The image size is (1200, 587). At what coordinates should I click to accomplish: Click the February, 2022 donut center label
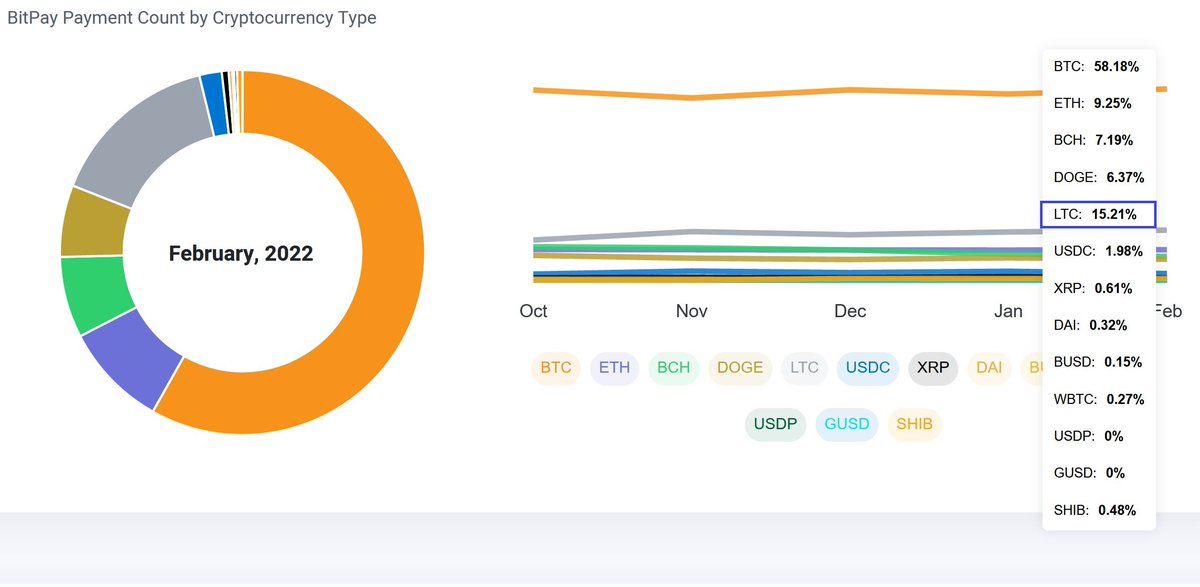coord(241,254)
